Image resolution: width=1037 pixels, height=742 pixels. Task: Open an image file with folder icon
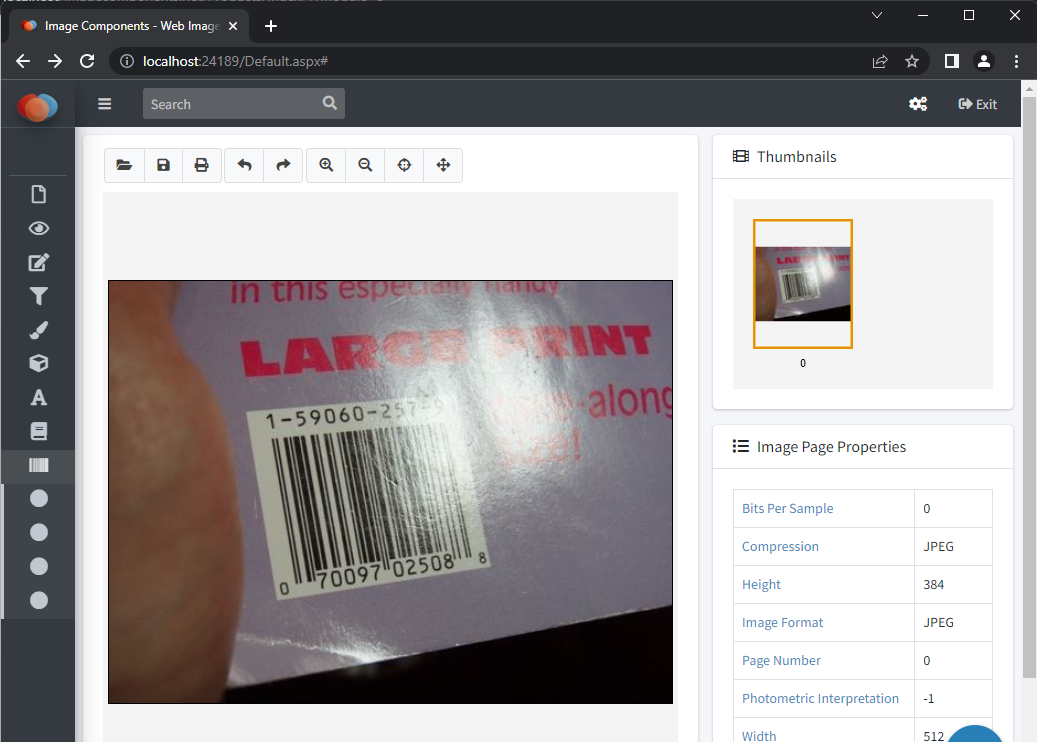click(x=124, y=165)
